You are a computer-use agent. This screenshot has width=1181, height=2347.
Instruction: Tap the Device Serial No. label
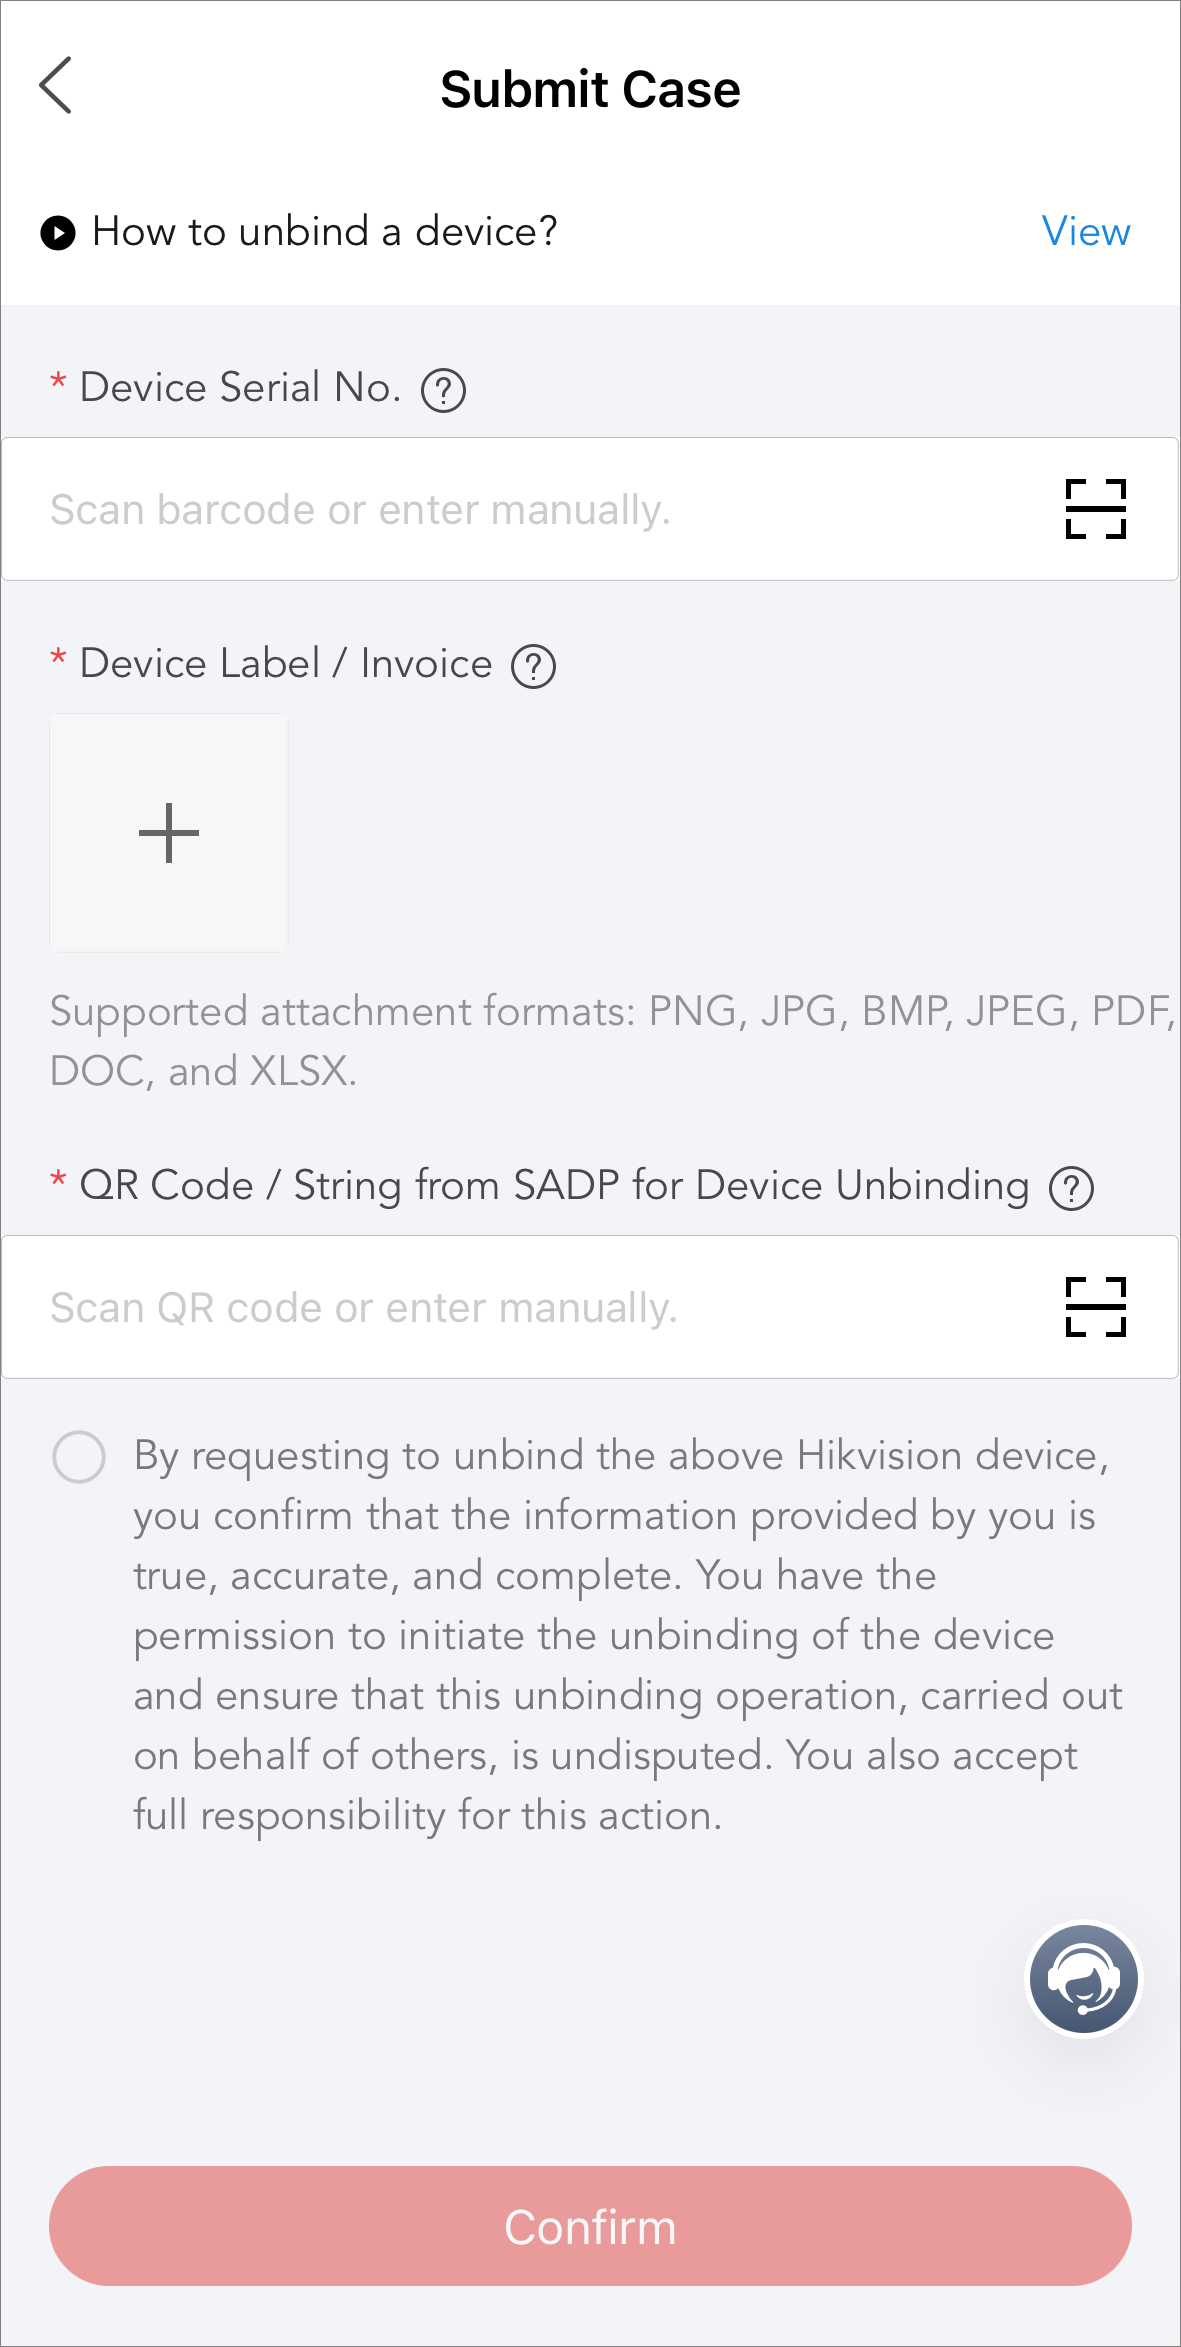(x=240, y=388)
